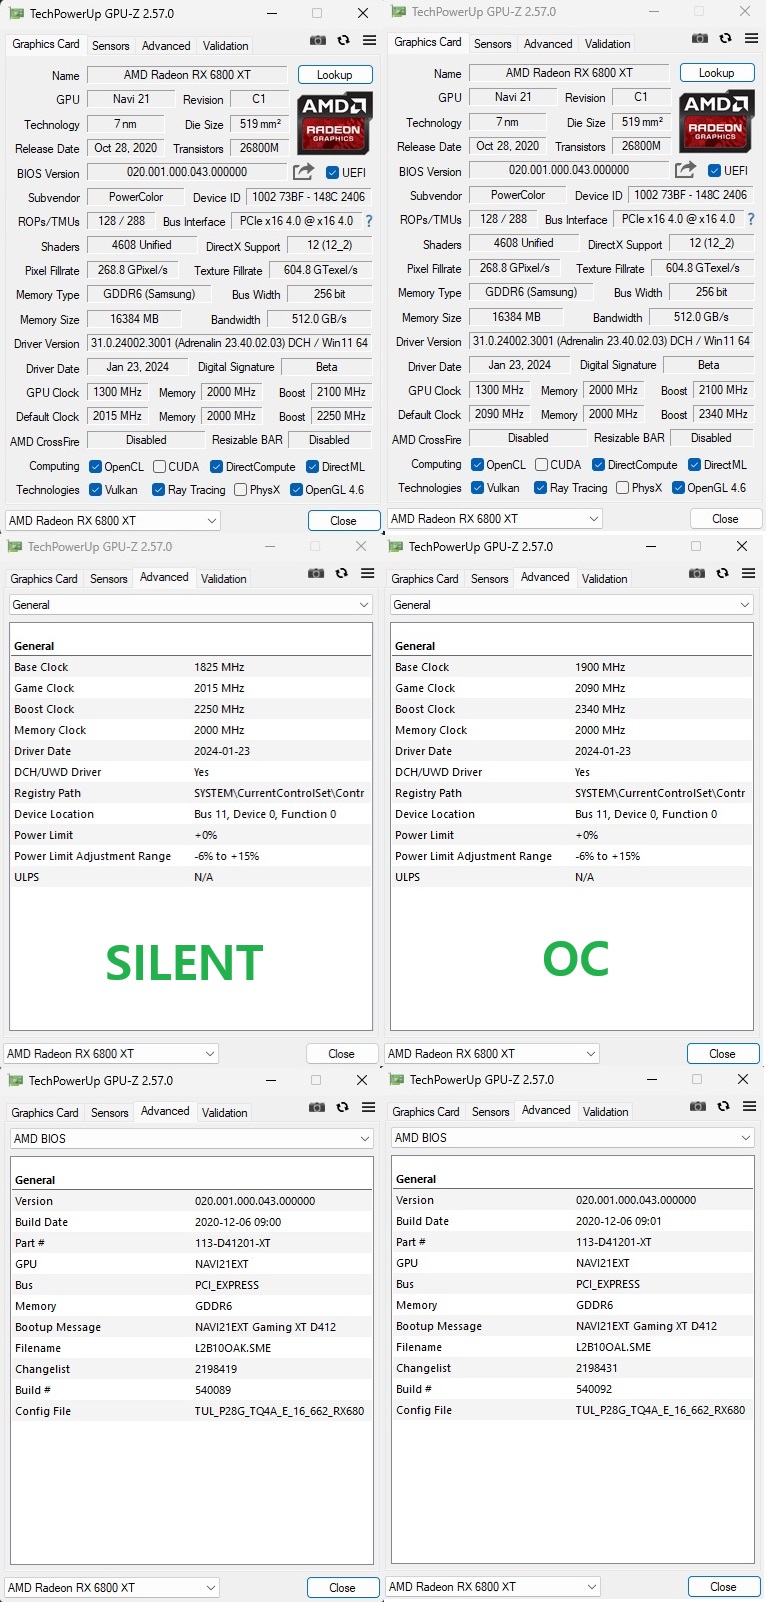The height and width of the screenshot is (1602, 766).
Task: Enable PhysX checkbox in 2340 MHz boost window
Action: click(x=623, y=488)
